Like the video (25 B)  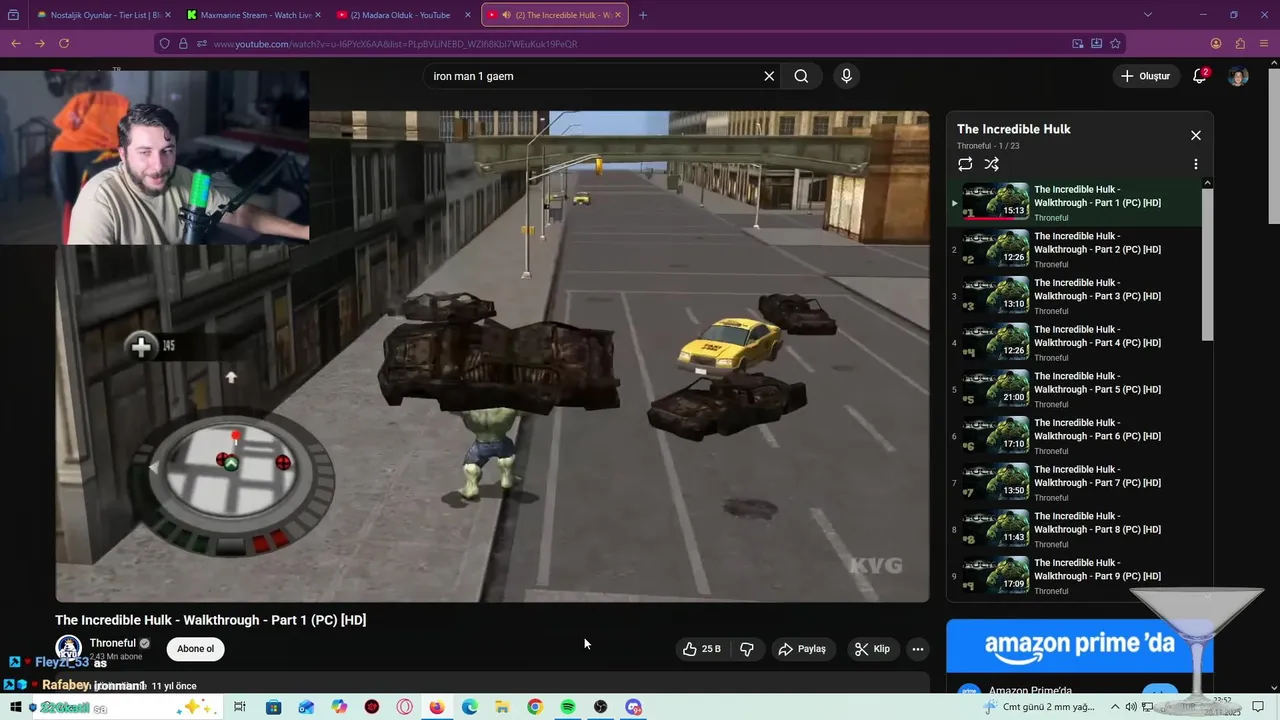702,649
